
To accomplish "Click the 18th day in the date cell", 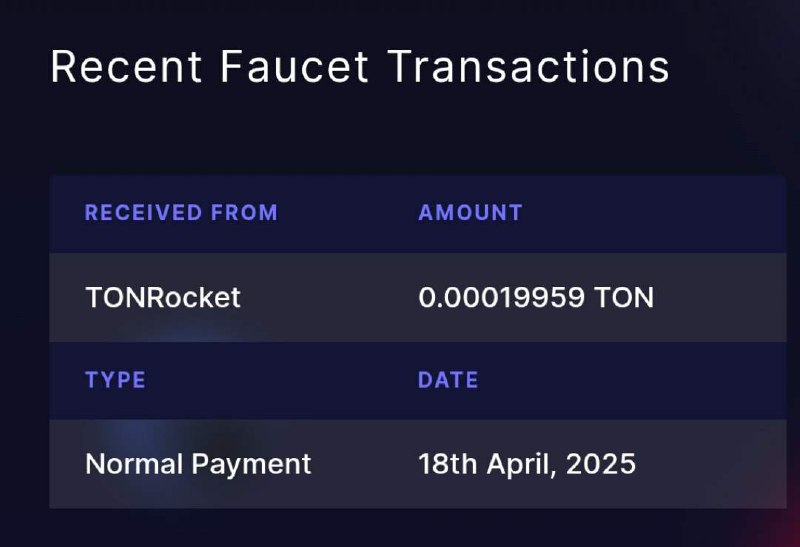I will point(448,464).
